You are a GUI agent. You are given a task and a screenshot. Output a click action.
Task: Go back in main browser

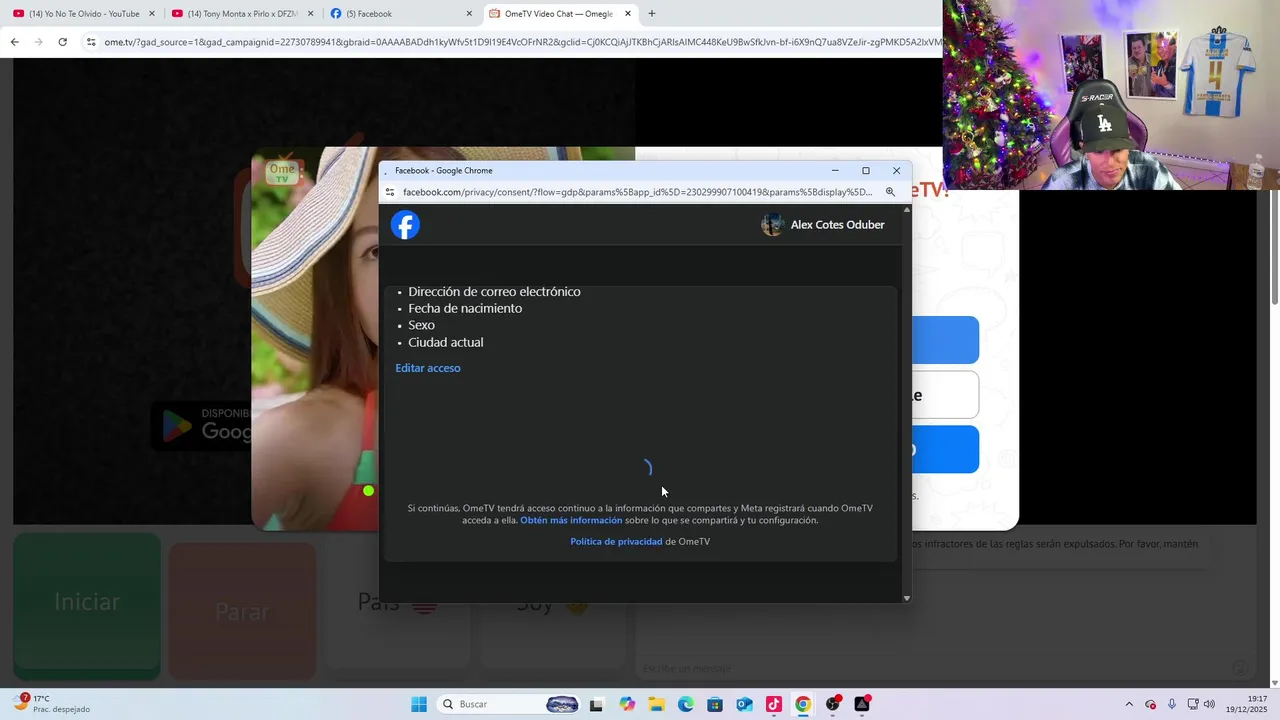[14, 42]
